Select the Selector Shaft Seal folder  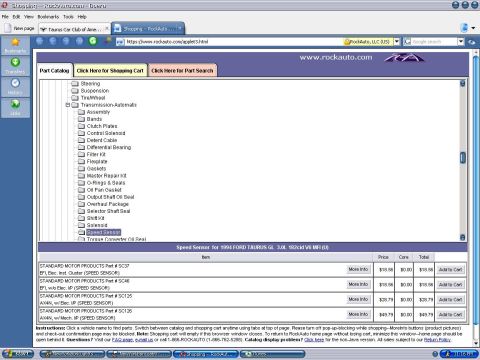coord(108,211)
